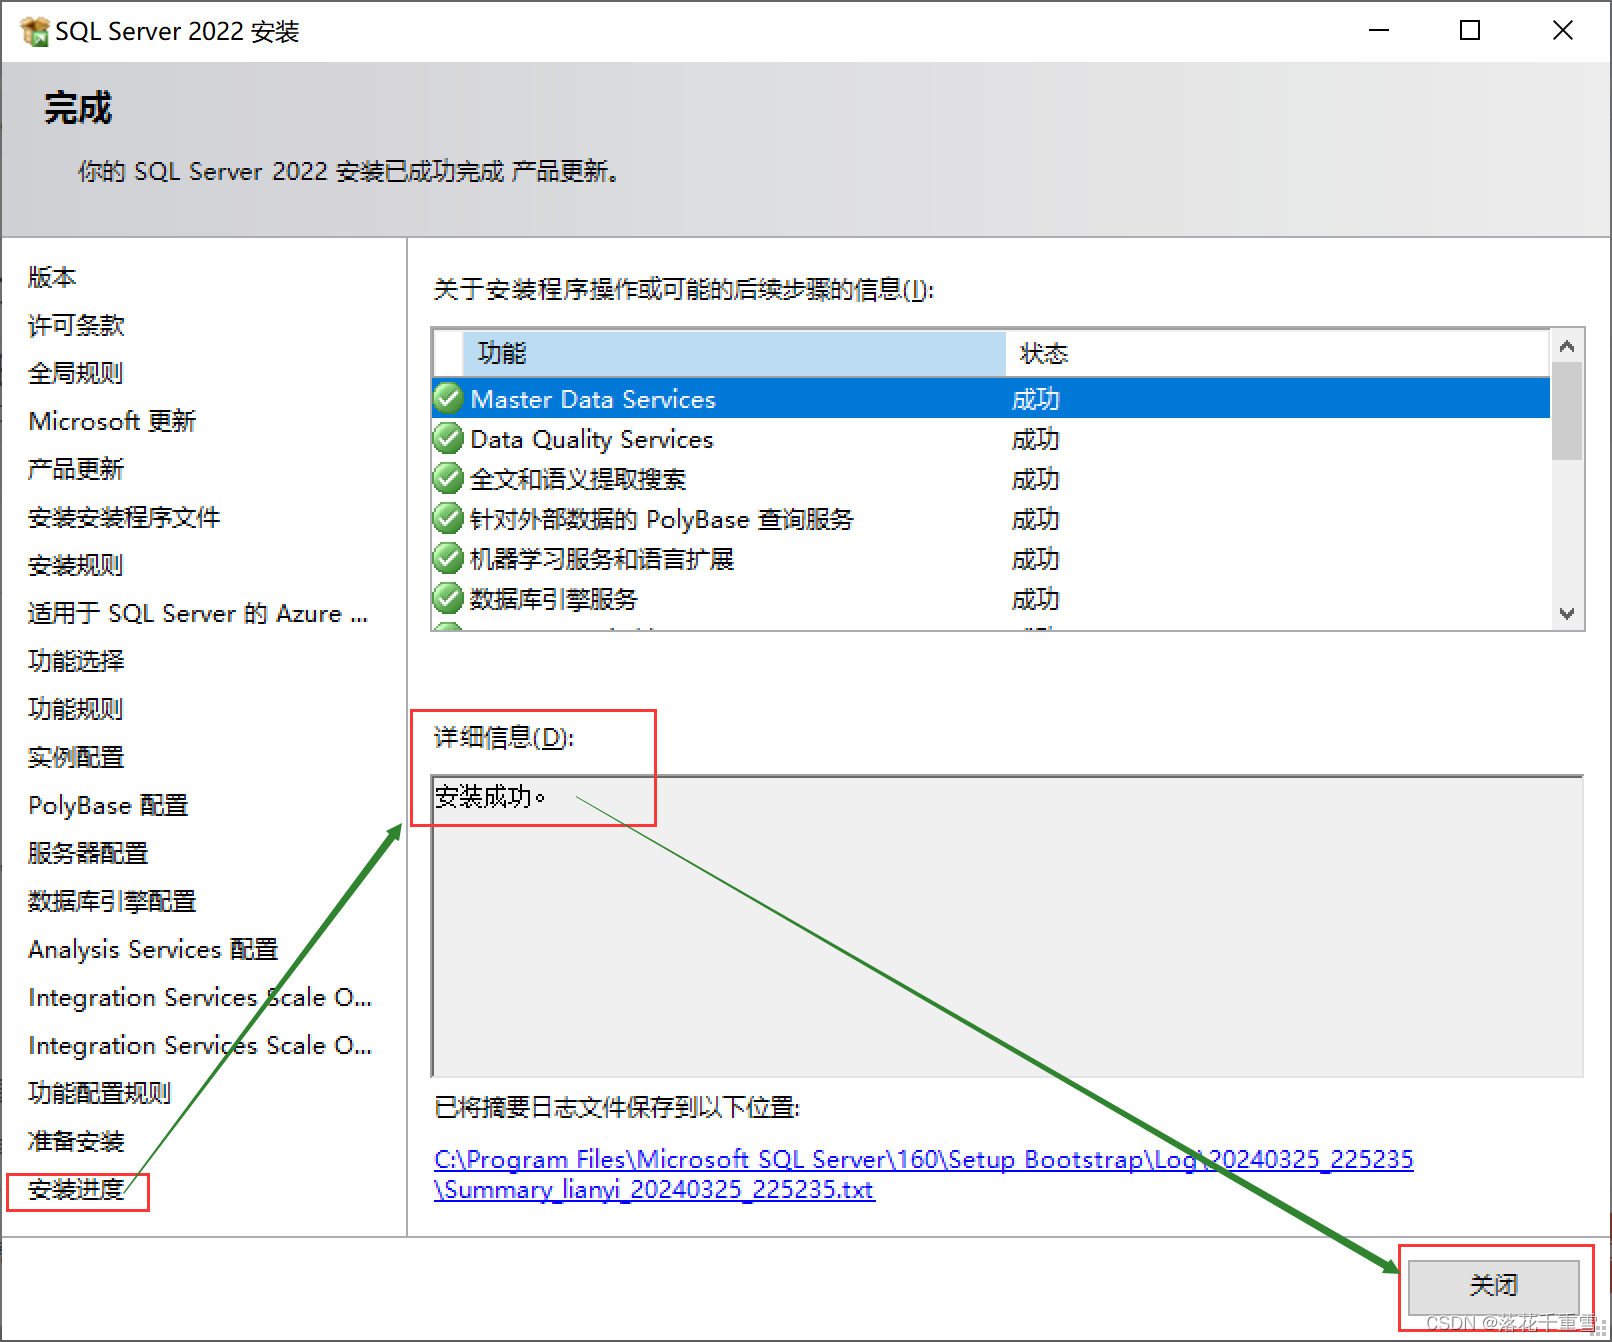This screenshot has height=1342, width=1612.
Task: Click 成功 status of Data Quality Services
Action: (x=1035, y=439)
